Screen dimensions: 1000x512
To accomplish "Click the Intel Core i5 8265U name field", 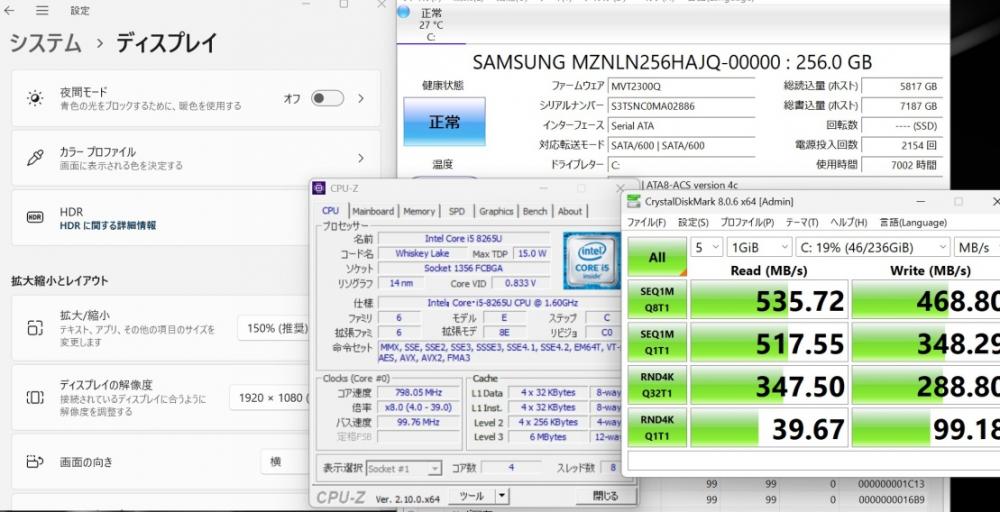I will (x=463, y=238).
